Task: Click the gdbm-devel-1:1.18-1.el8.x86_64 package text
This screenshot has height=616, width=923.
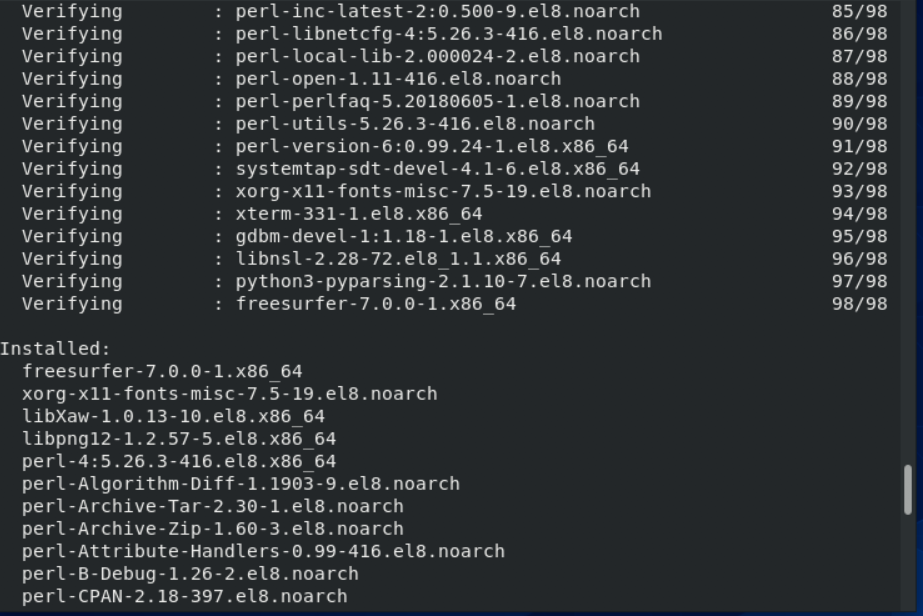Action: pos(404,237)
